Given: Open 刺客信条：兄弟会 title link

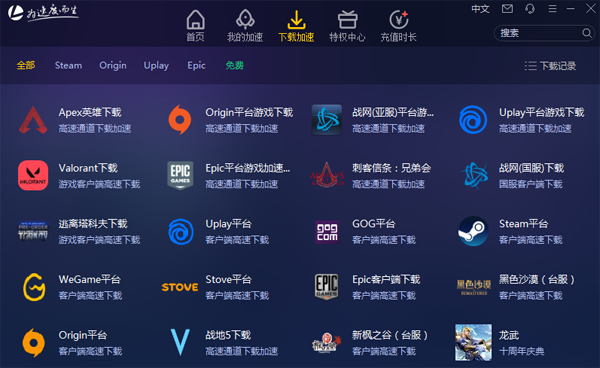Looking at the screenshot, I should [391, 168].
